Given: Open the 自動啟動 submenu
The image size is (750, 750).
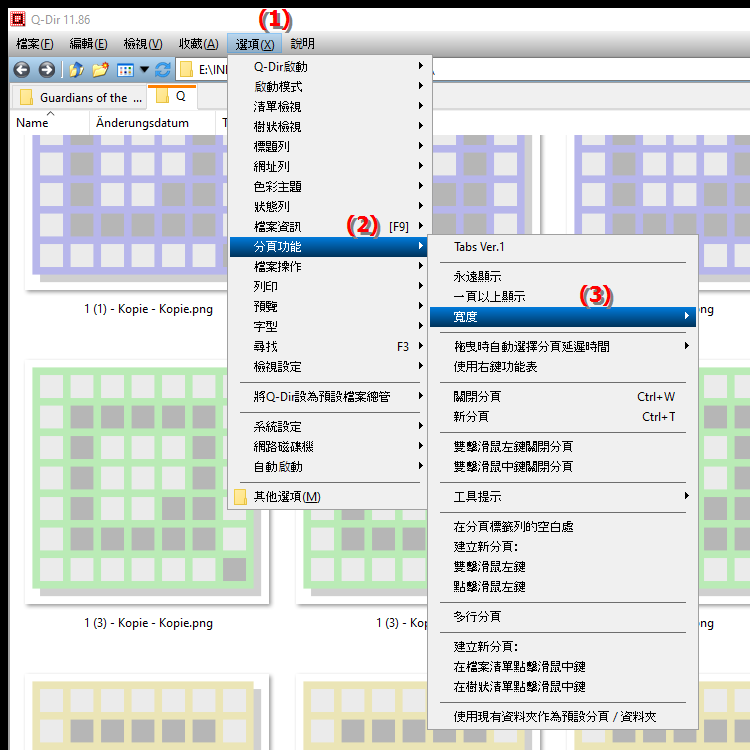Looking at the screenshot, I should (x=329, y=467).
